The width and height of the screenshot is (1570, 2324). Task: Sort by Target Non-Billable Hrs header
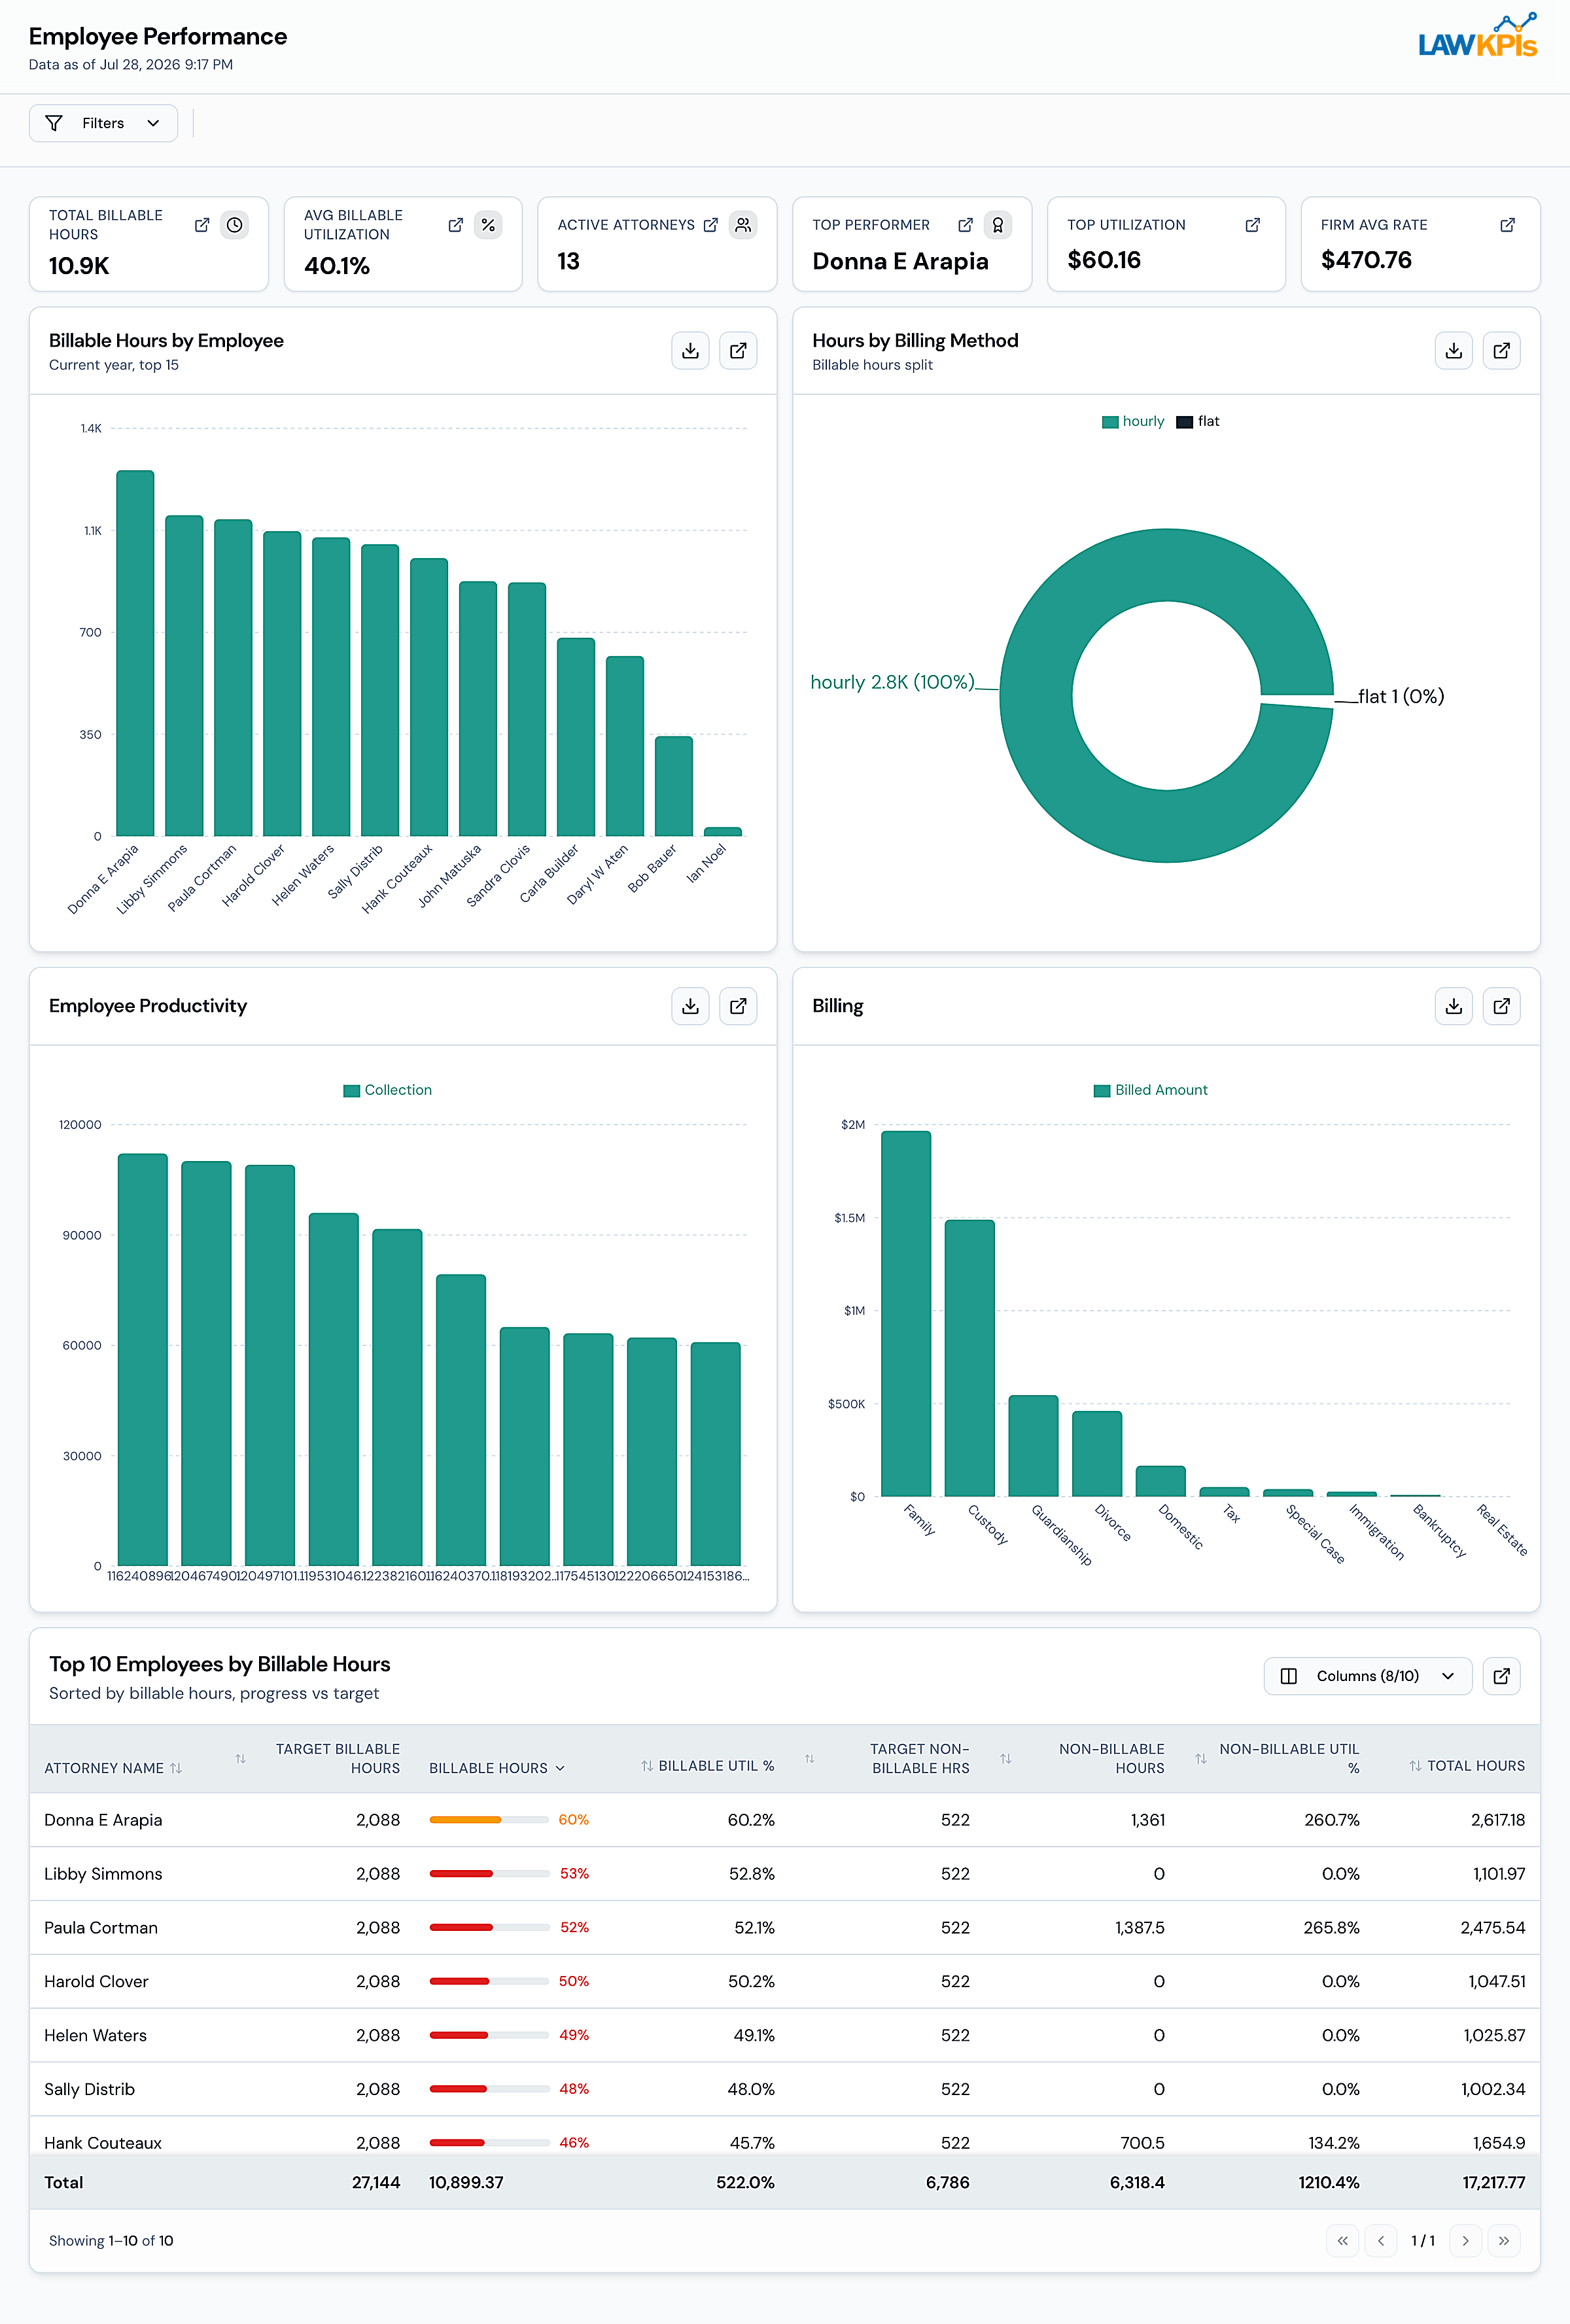tap(887, 1758)
